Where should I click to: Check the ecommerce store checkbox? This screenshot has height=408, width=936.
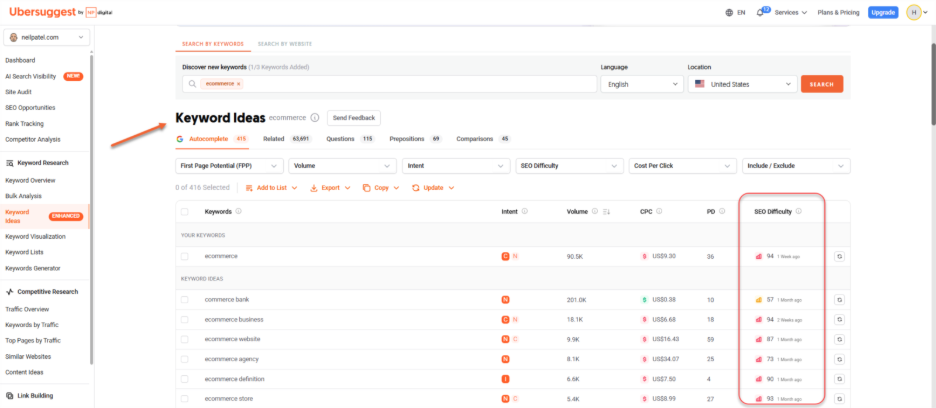pyautogui.click(x=184, y=398)
